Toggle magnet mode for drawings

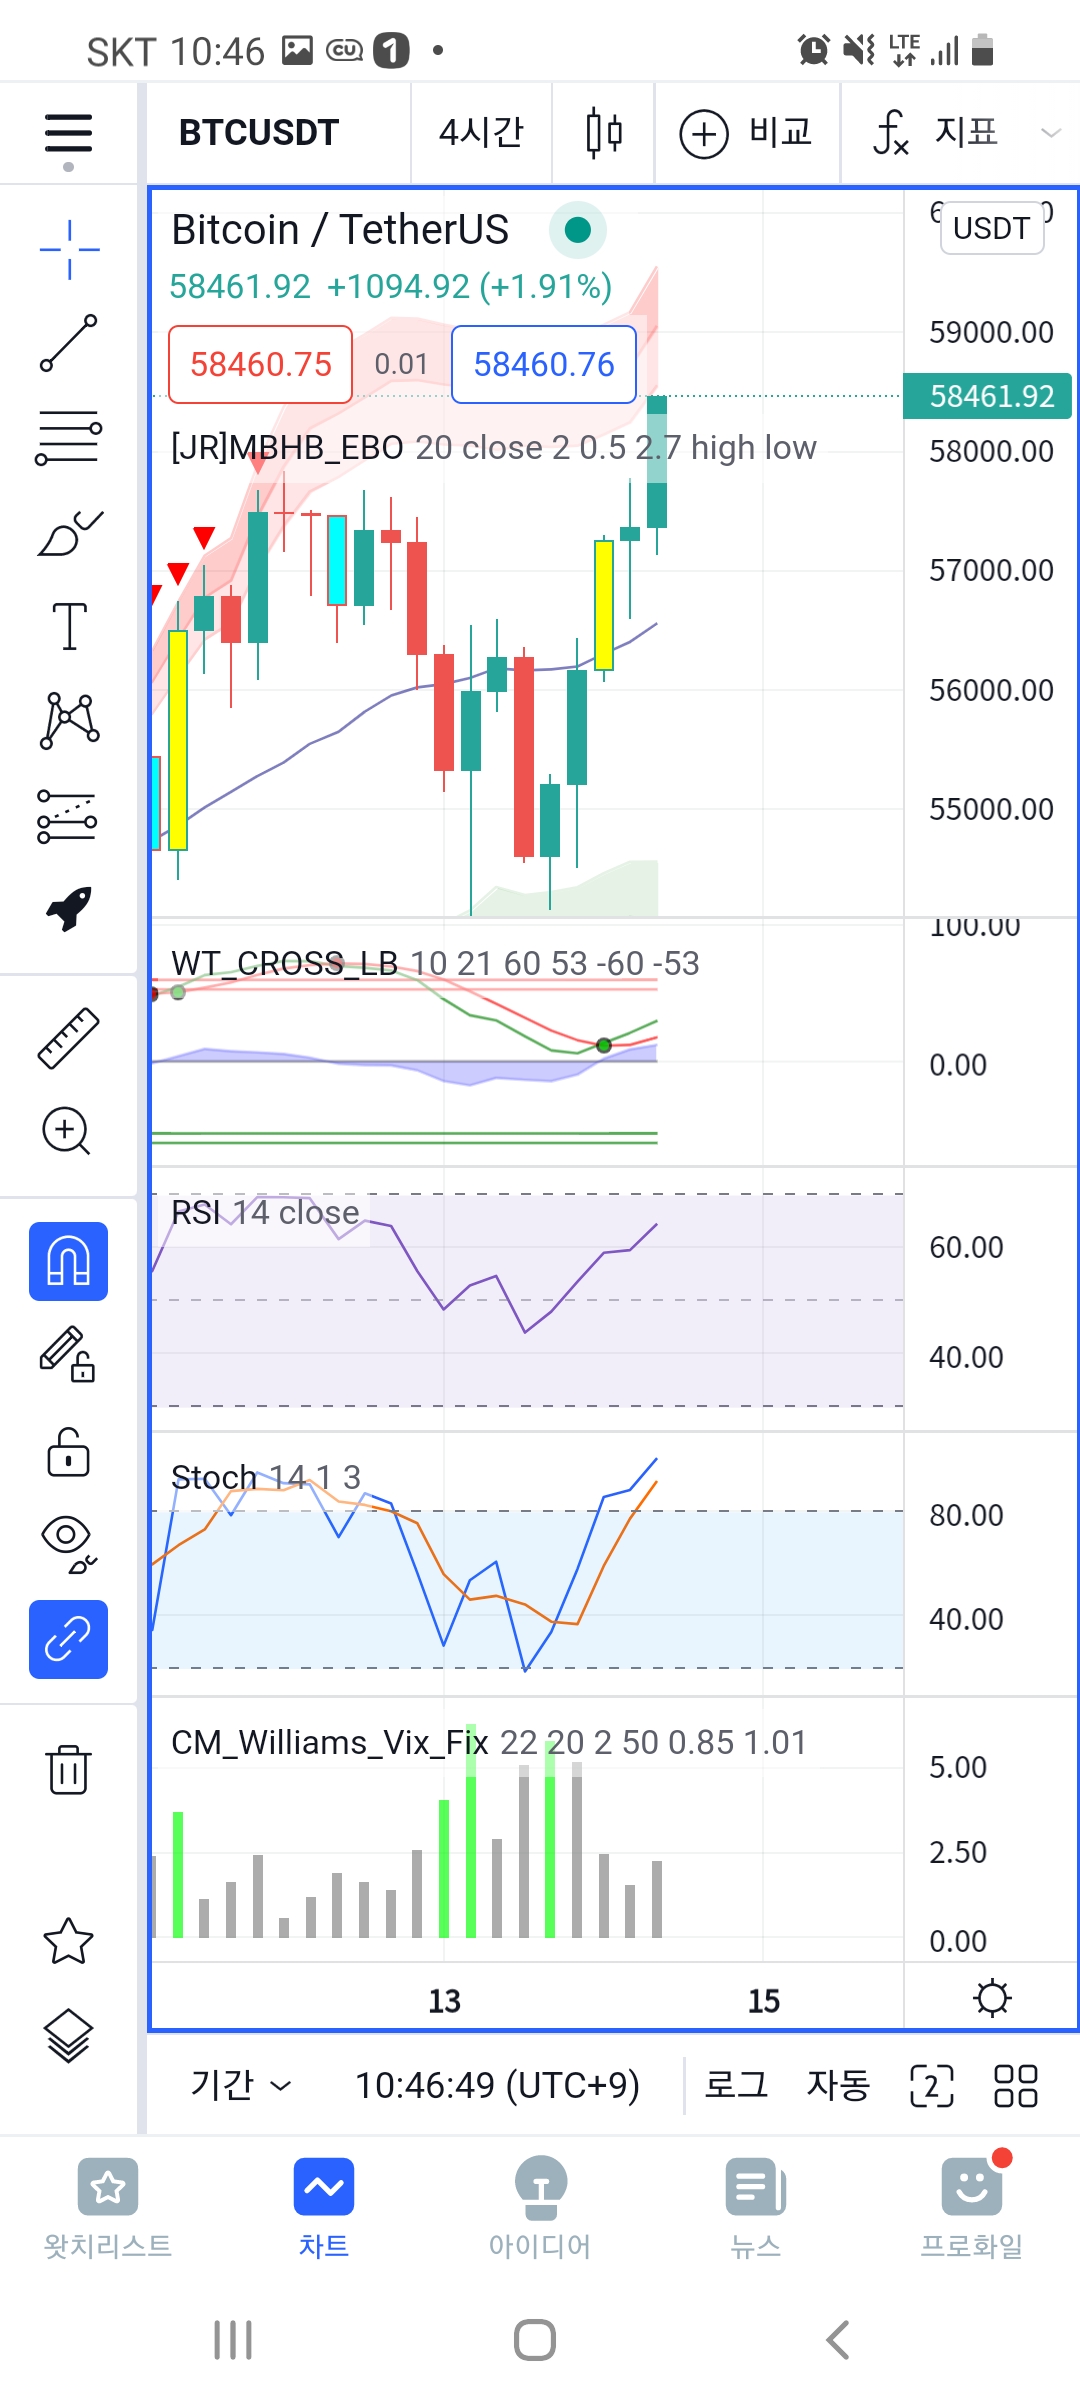click(68, 1261)
